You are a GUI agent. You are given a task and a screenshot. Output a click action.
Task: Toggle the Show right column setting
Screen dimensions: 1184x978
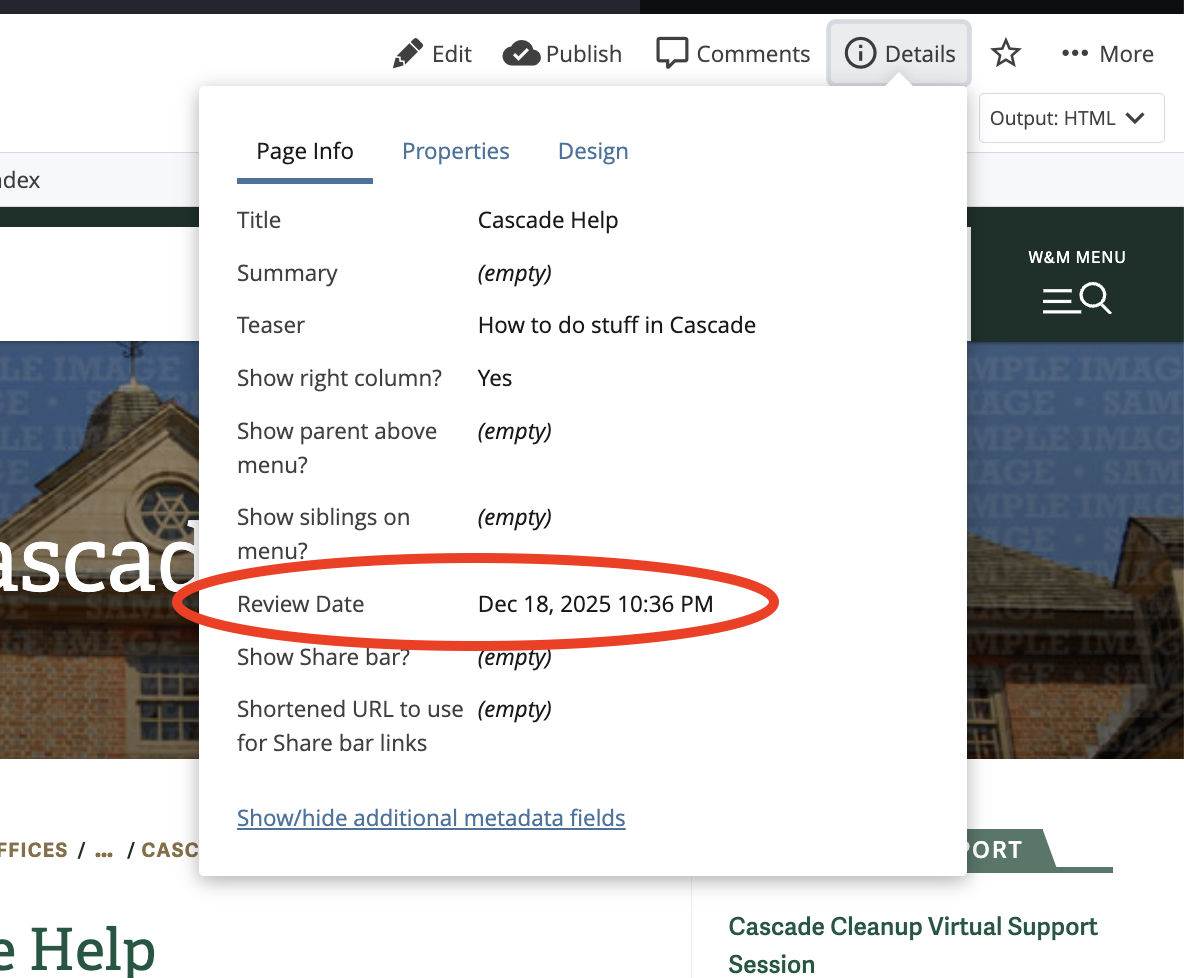point(495,378)
